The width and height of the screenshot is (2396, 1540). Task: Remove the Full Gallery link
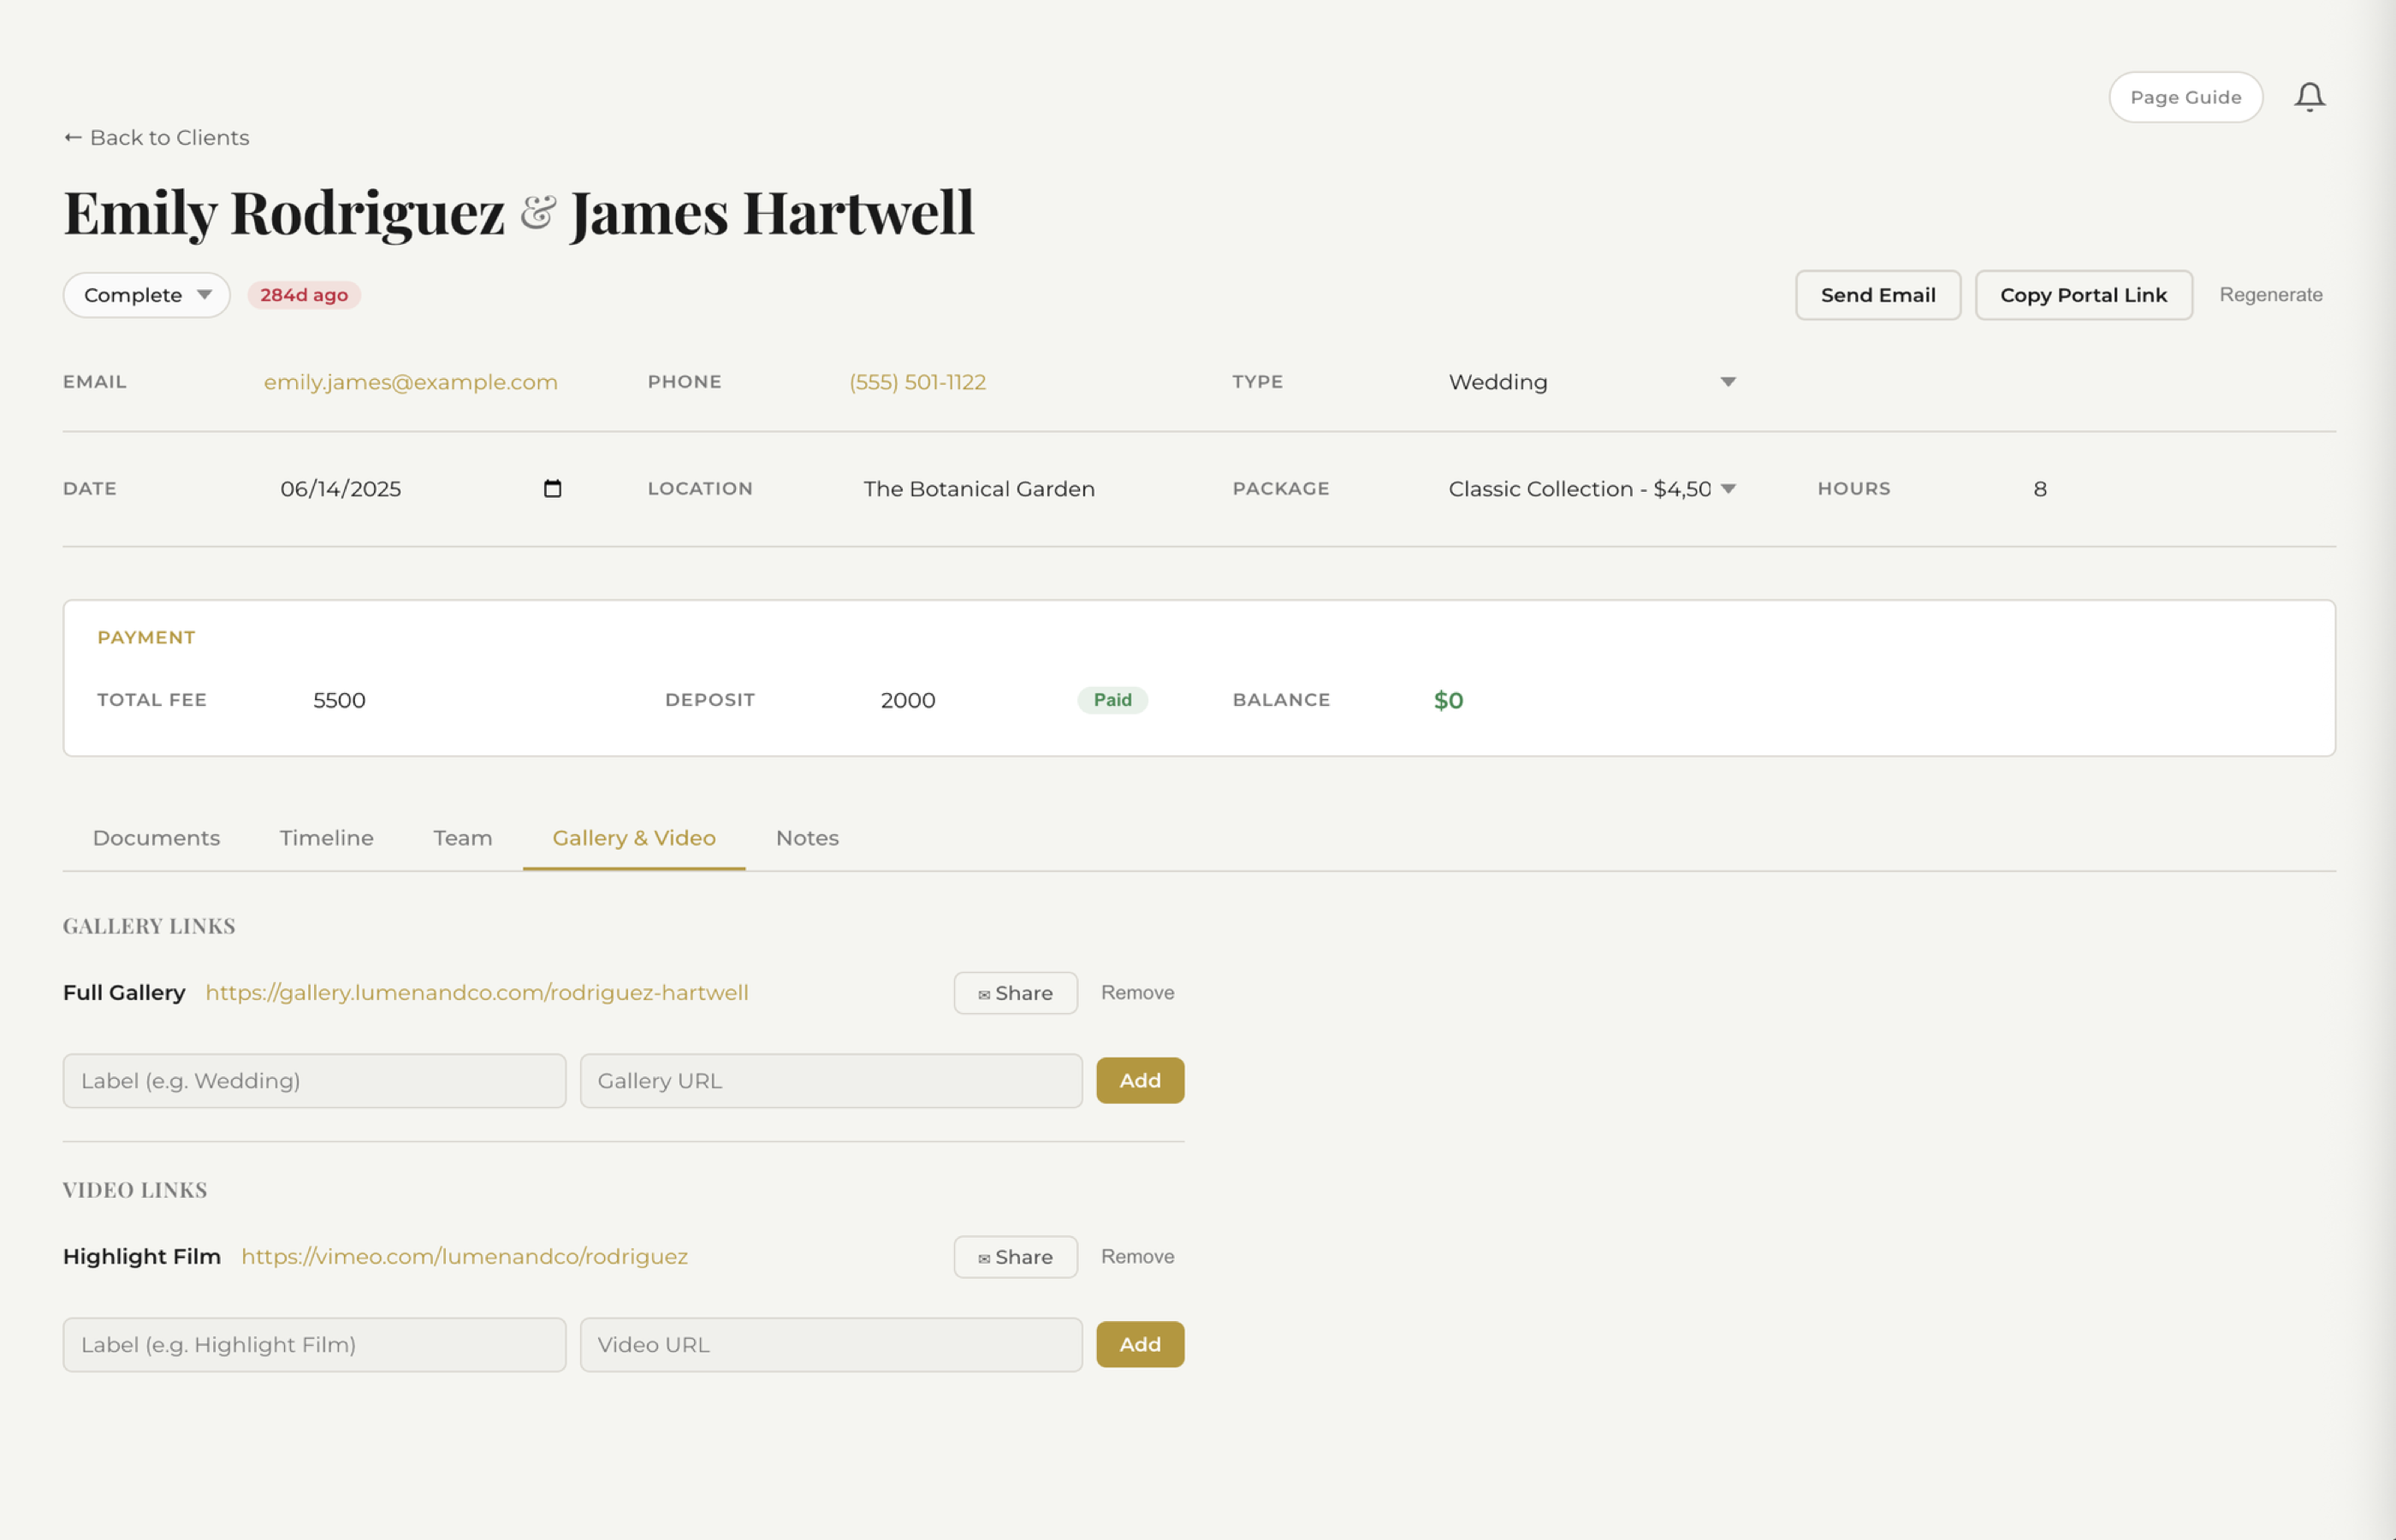pos(1137,992)
